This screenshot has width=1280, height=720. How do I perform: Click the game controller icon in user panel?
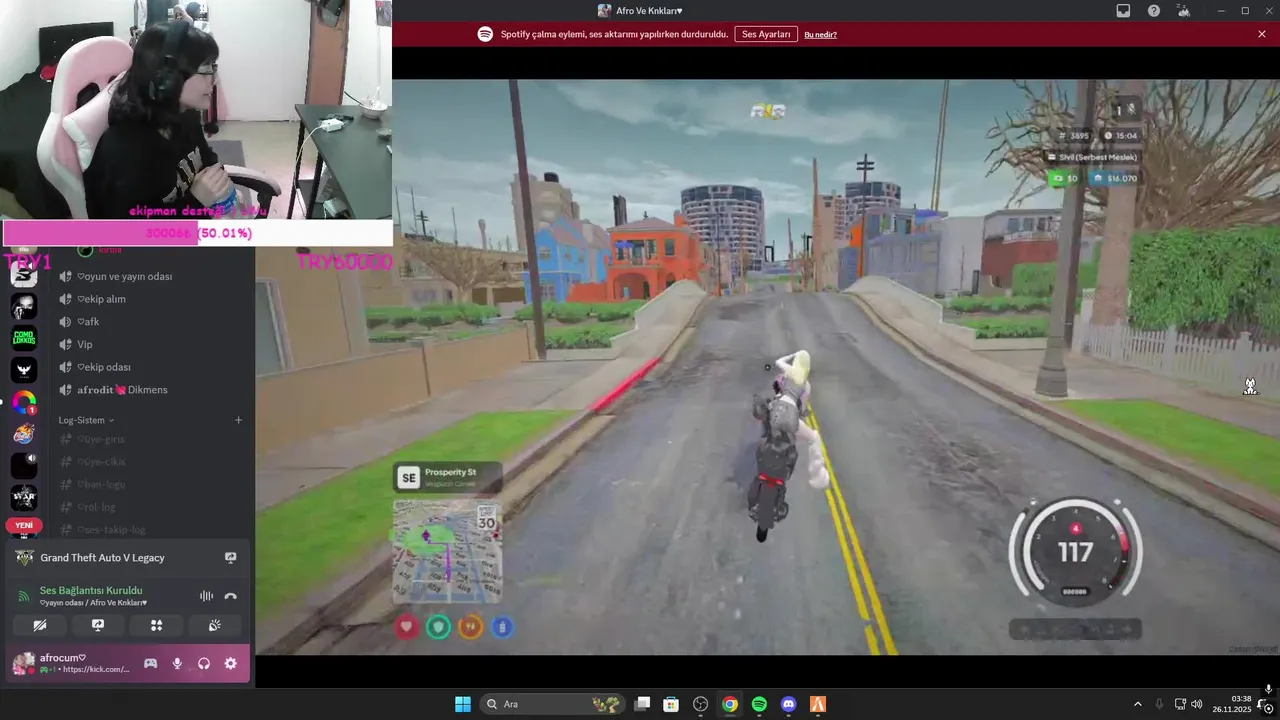150,663
